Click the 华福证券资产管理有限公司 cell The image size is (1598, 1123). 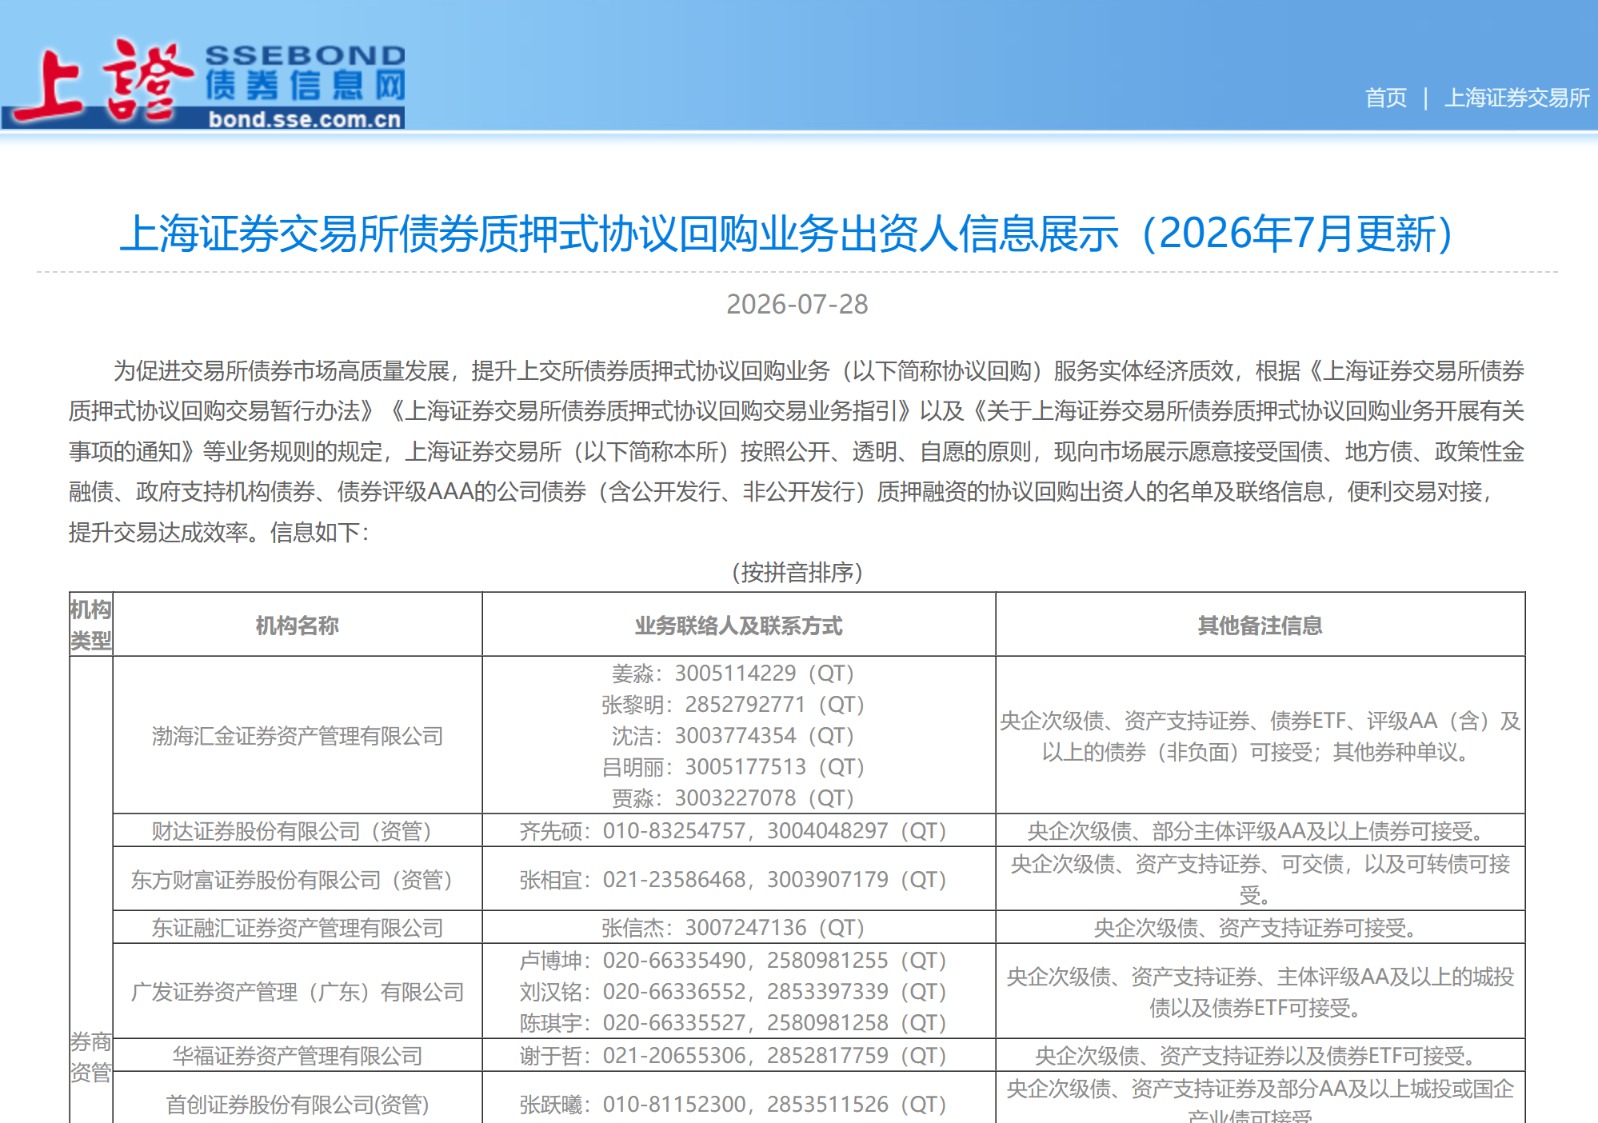297,1056
